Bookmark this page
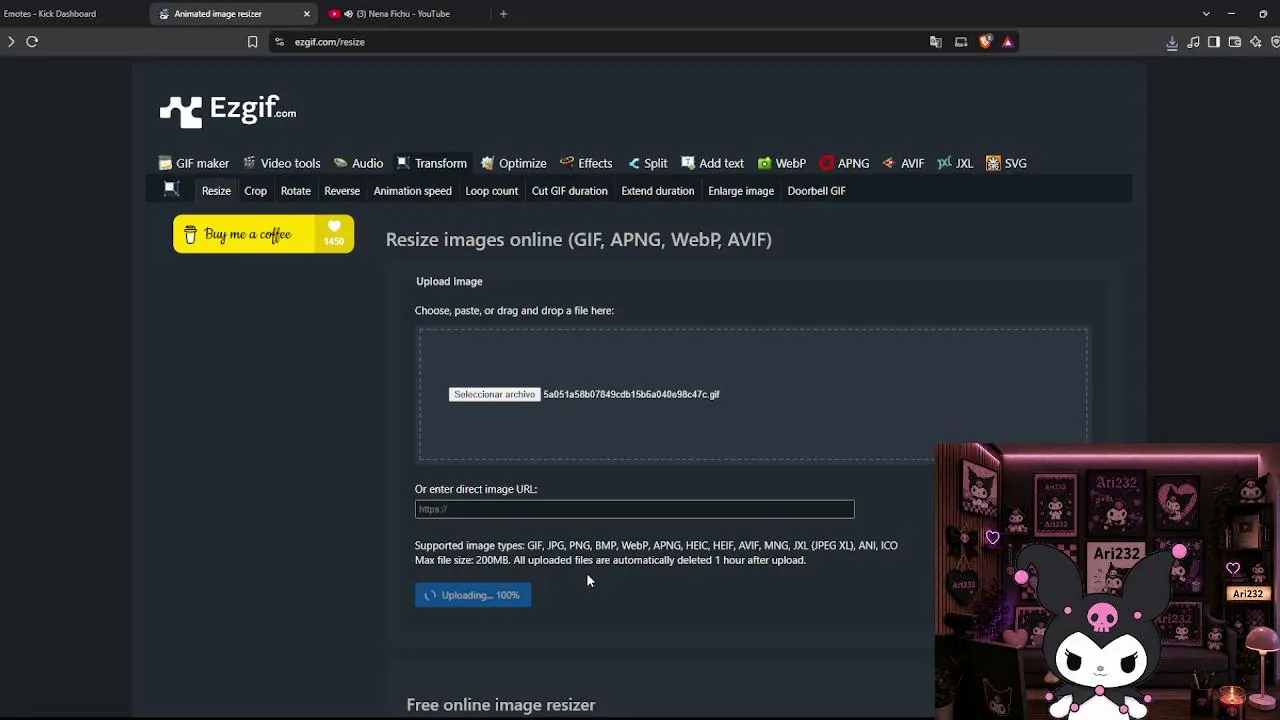 [252, 42]
